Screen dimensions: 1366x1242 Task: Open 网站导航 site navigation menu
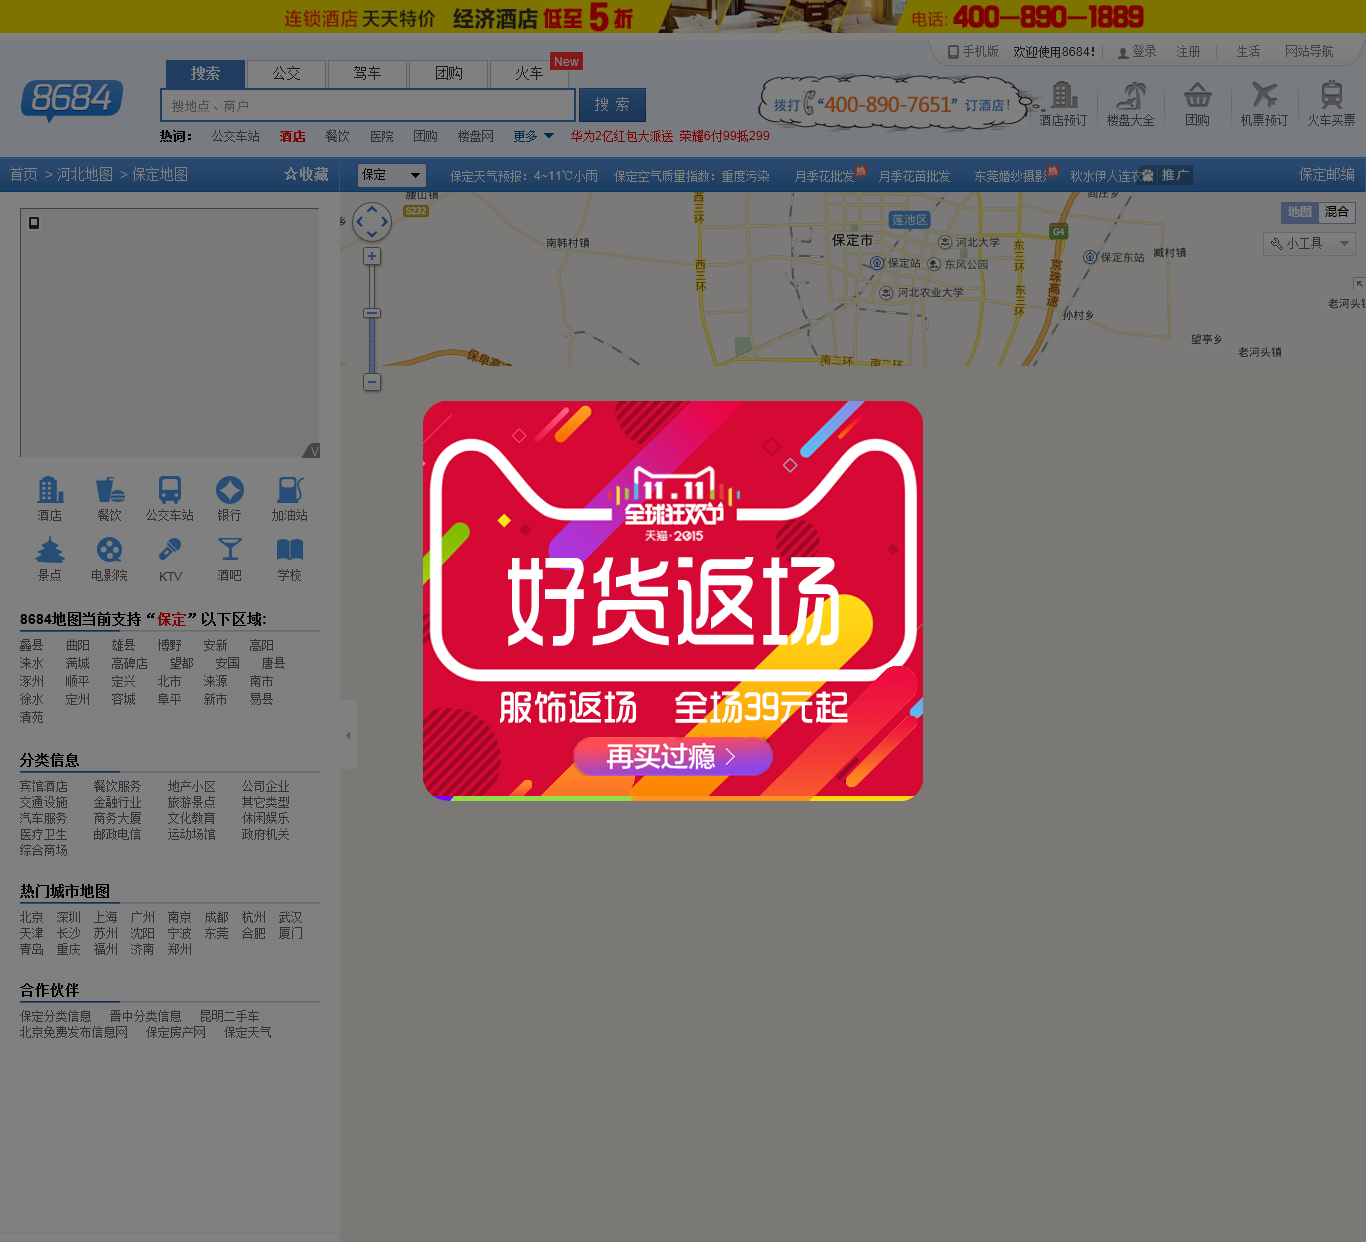[1309, 51]
